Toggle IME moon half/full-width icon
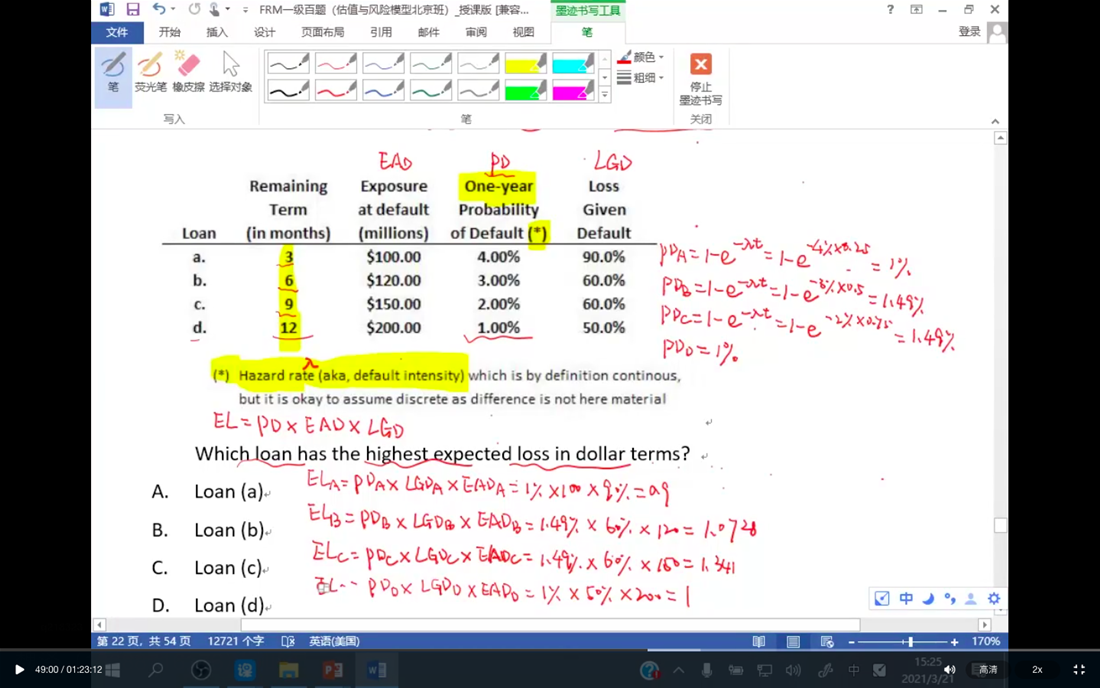1100x688 pixels. 928,598
